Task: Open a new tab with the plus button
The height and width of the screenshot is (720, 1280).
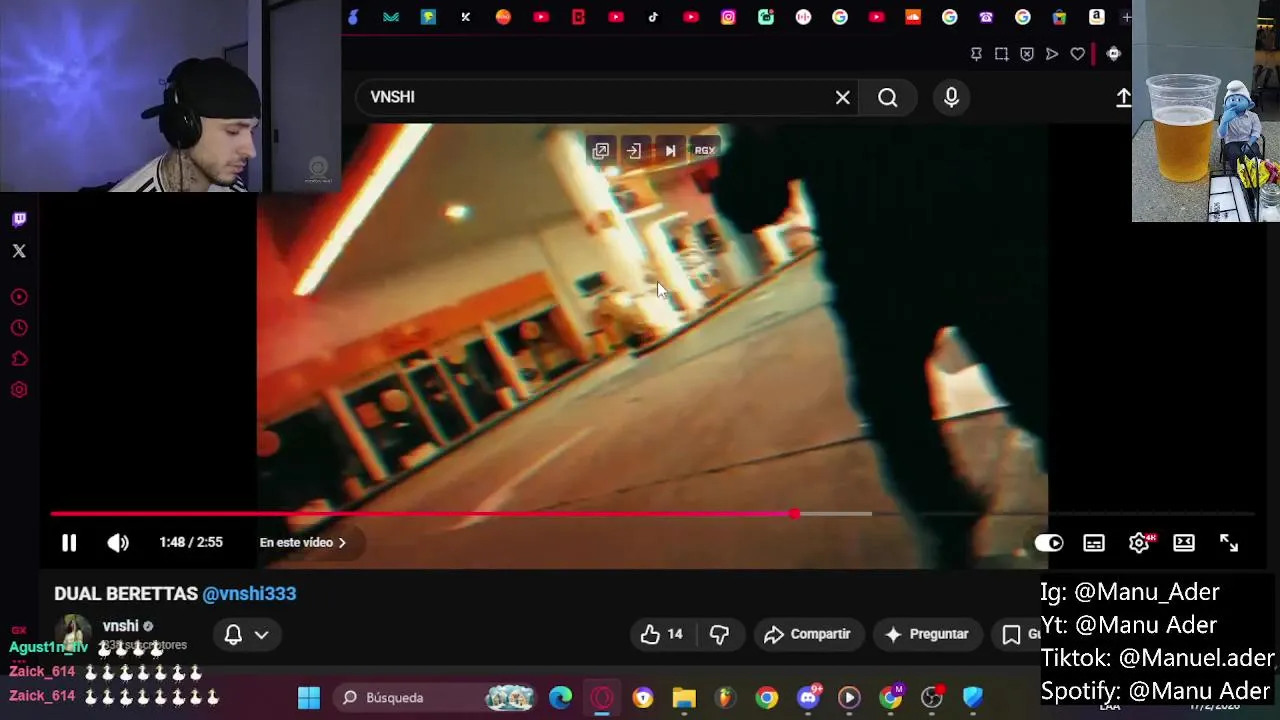Action: point(1126,17)
